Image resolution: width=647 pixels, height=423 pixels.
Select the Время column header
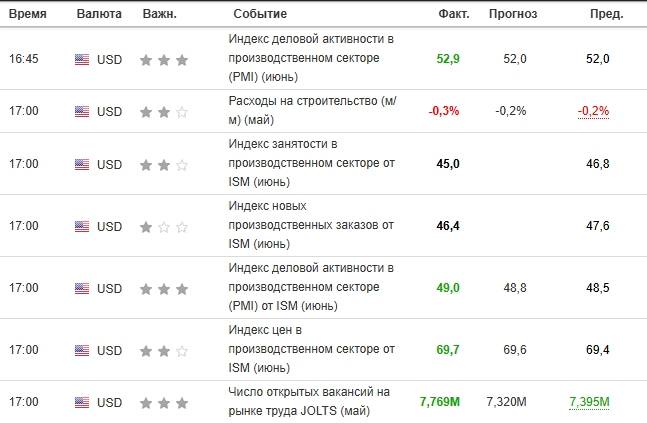point(28,14)
